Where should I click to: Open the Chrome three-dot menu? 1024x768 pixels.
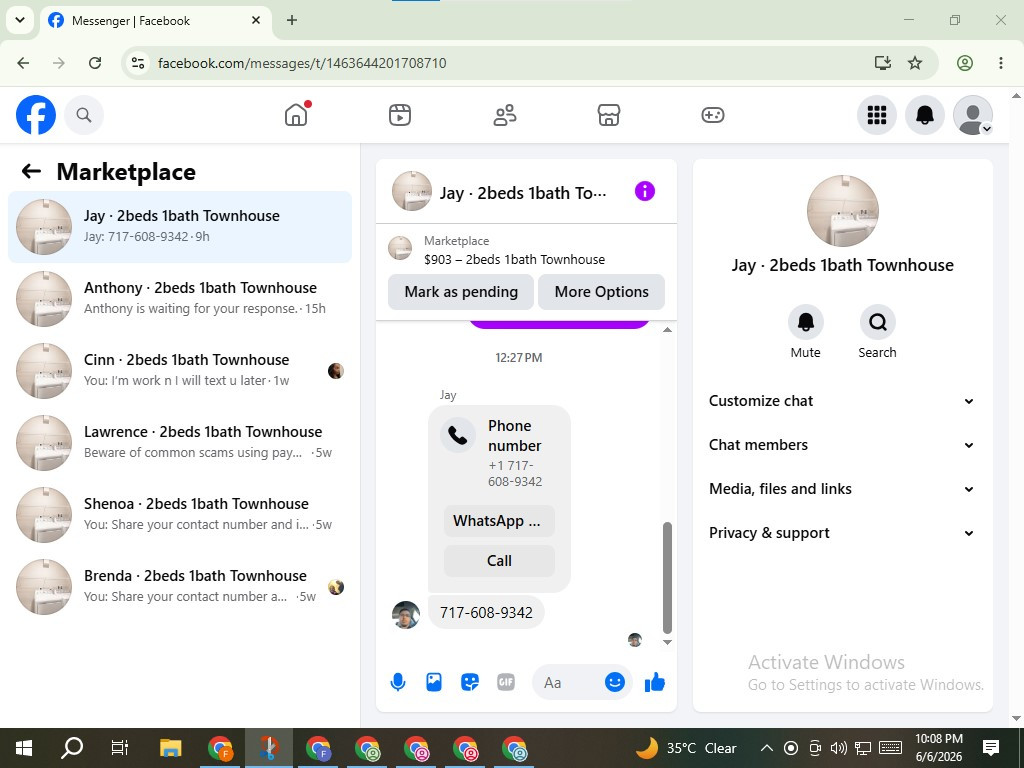[x=1000, y=63]
